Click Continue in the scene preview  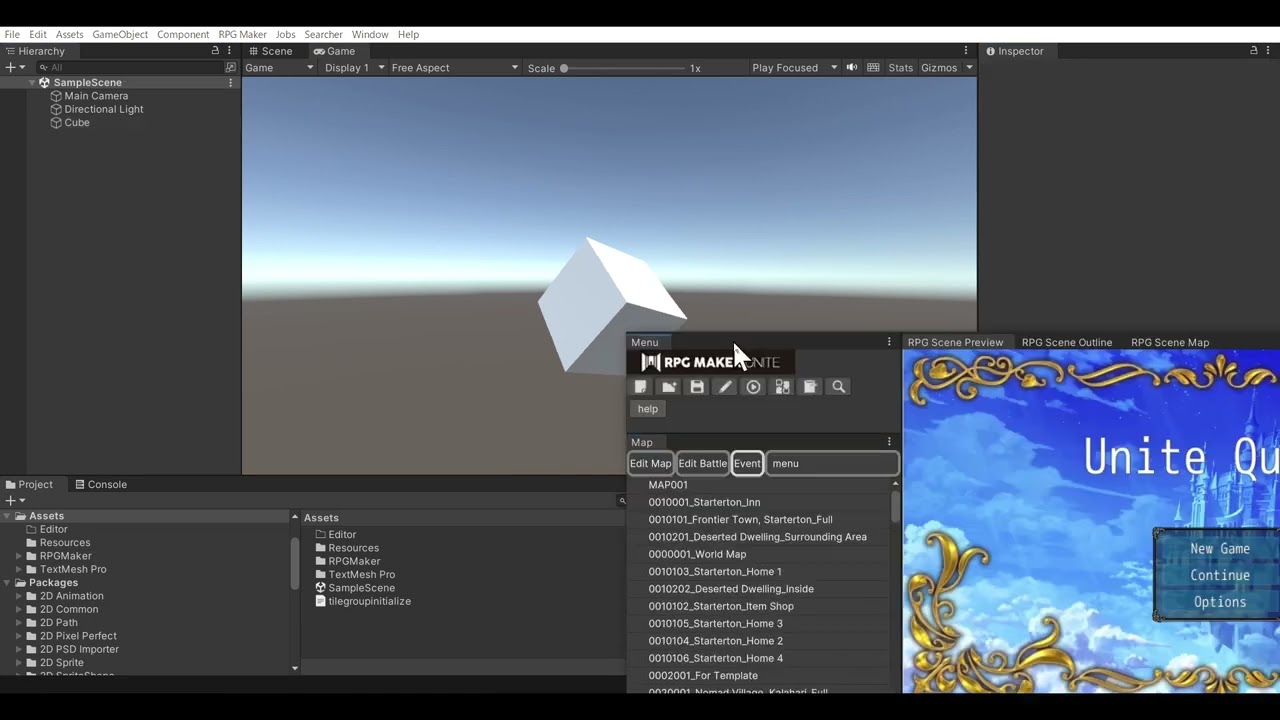coord(1220,575)
